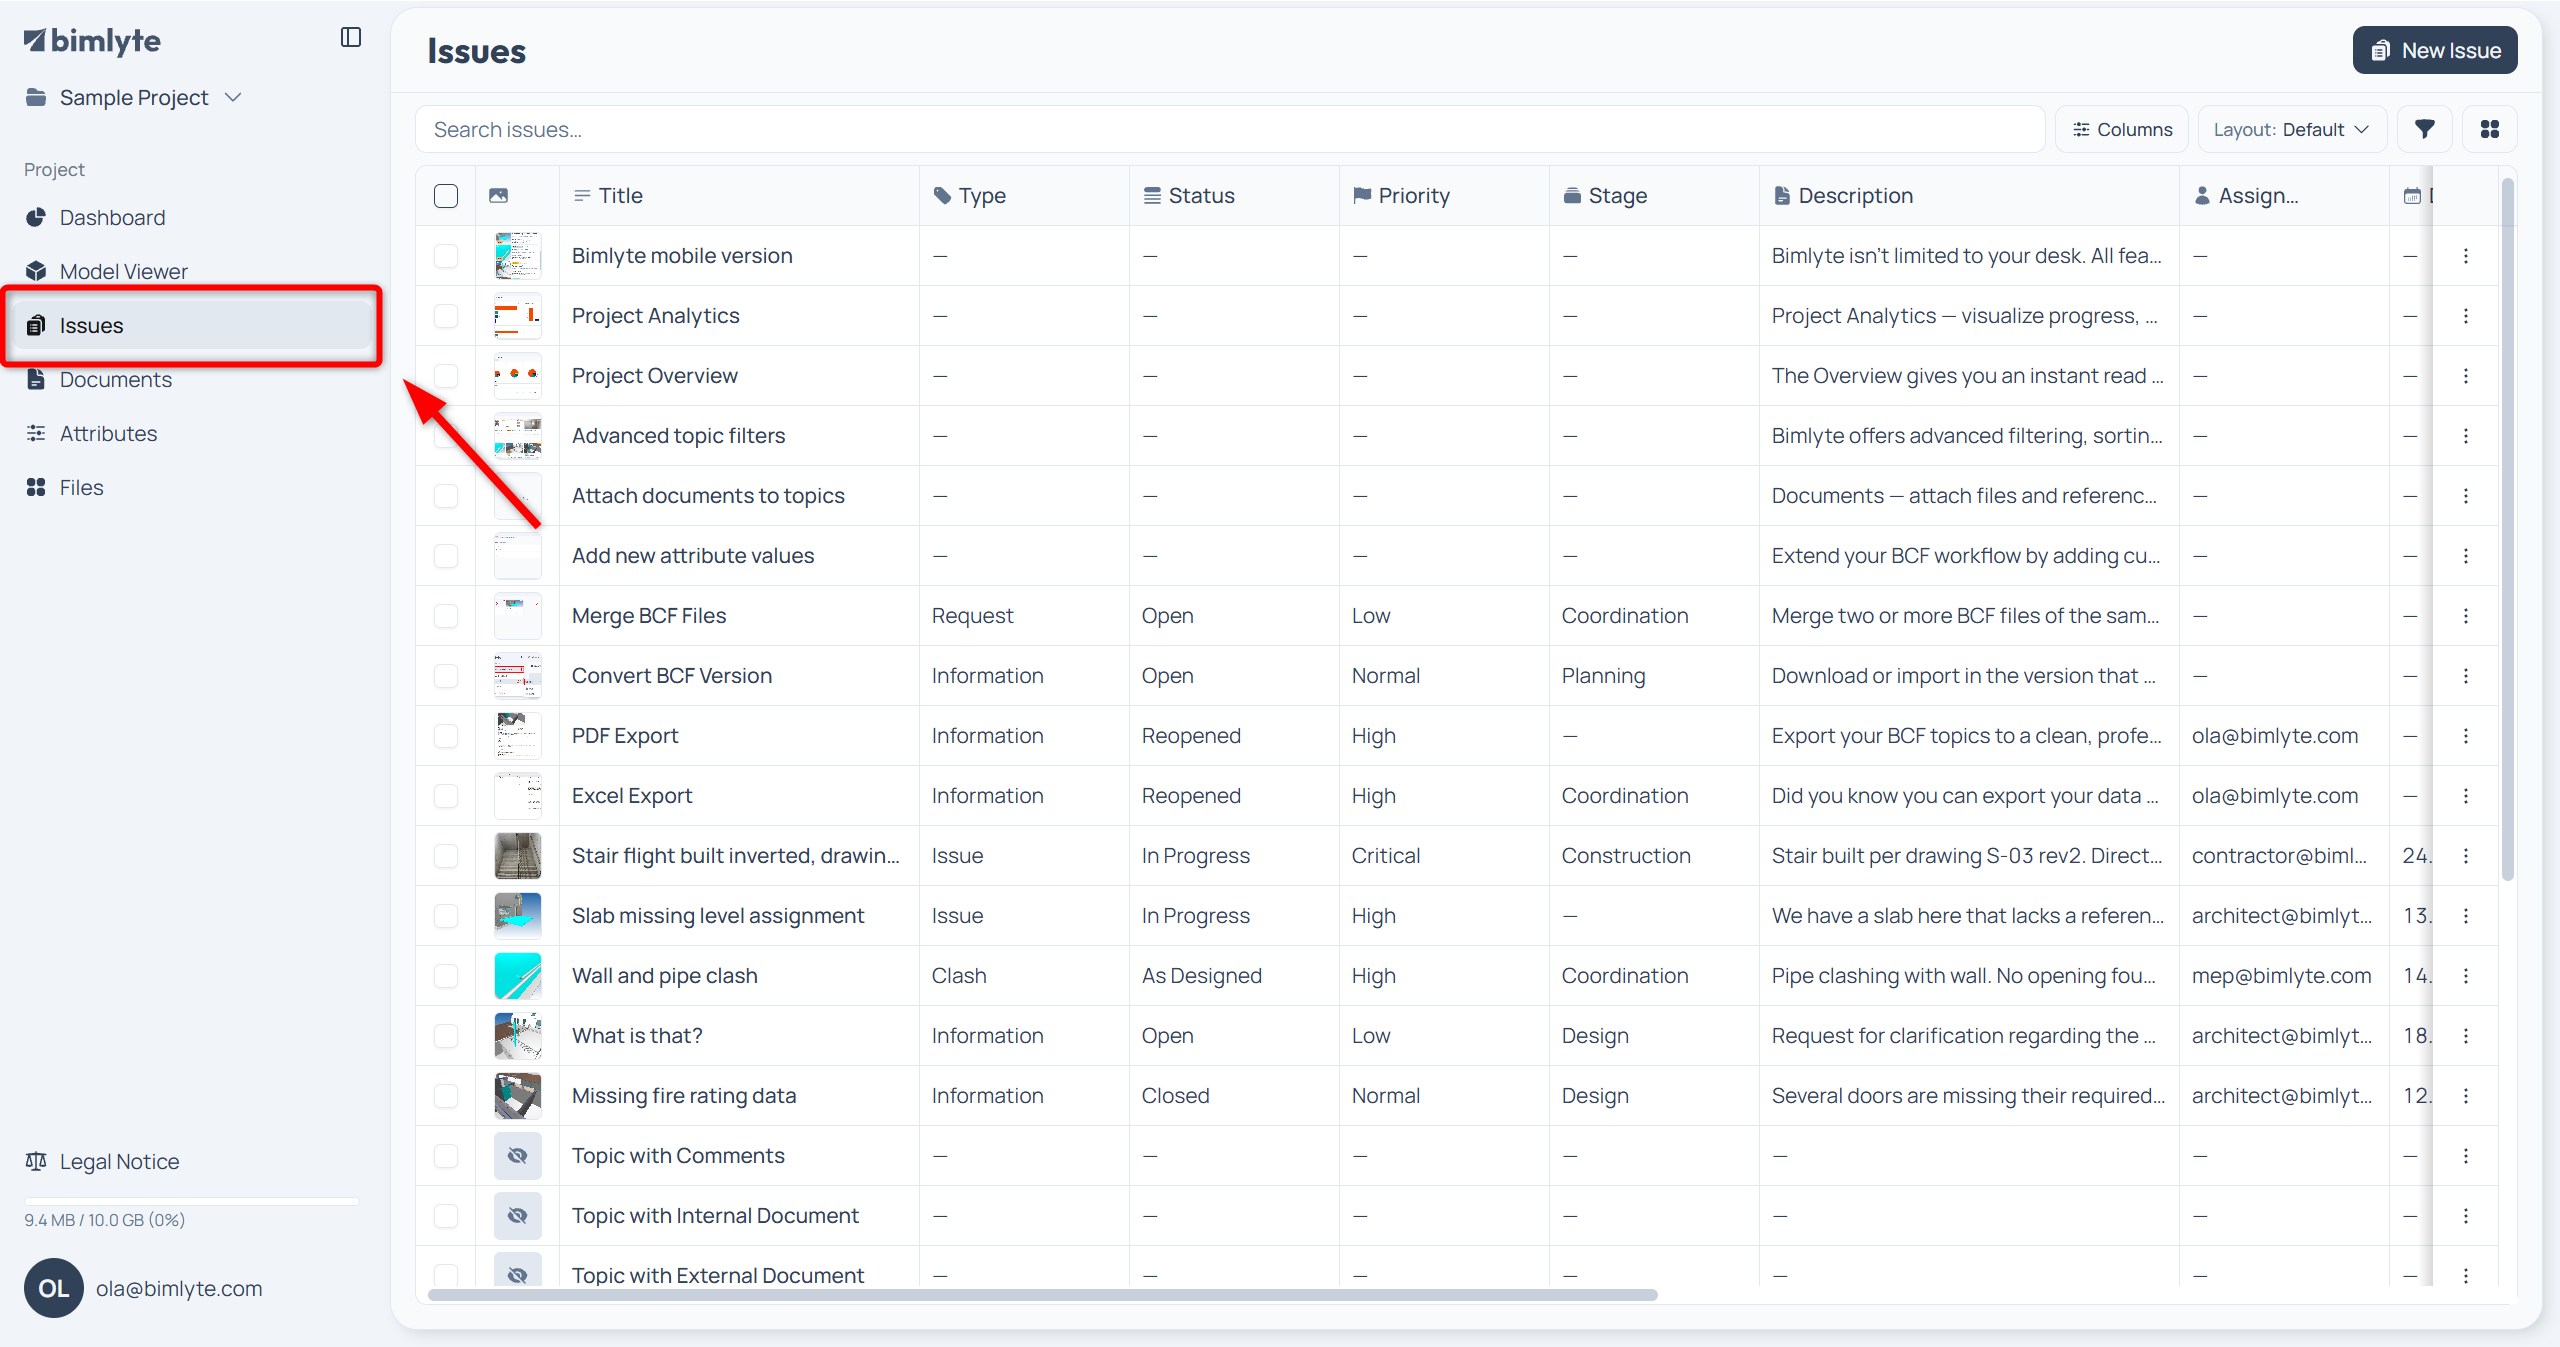2560x1347 pixels.
Task: Click the New Issue button
Action: pyautogui.click(x=2435, y=50)
